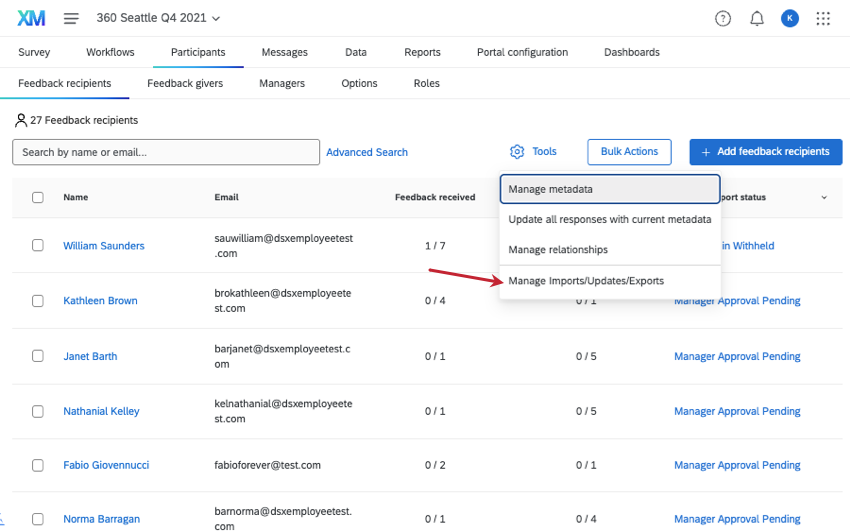The height and width of the screenshot is (532, 850).
Task: Open the help question mark icon
Action: (x=723, y=18)
